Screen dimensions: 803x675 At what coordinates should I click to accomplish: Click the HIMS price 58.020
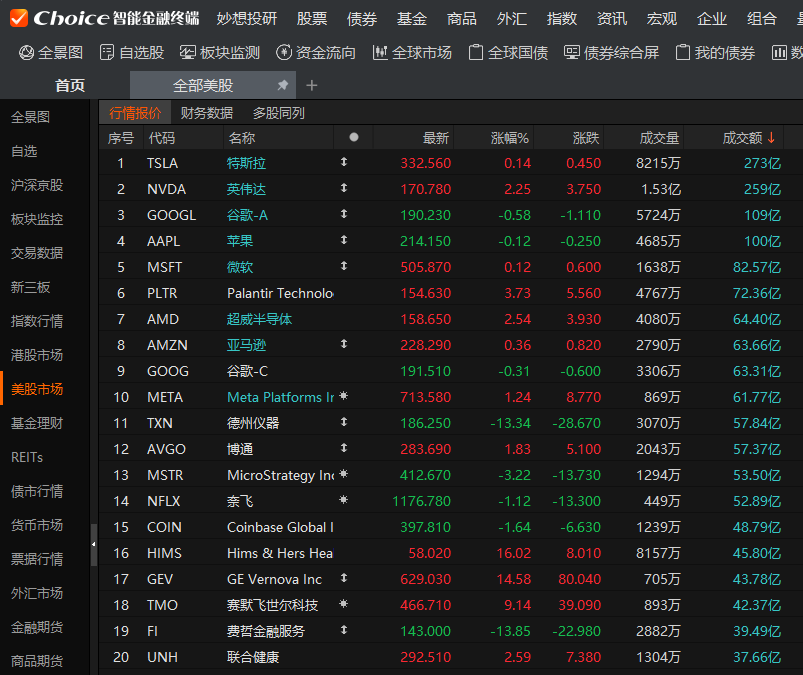click(430, 553)
